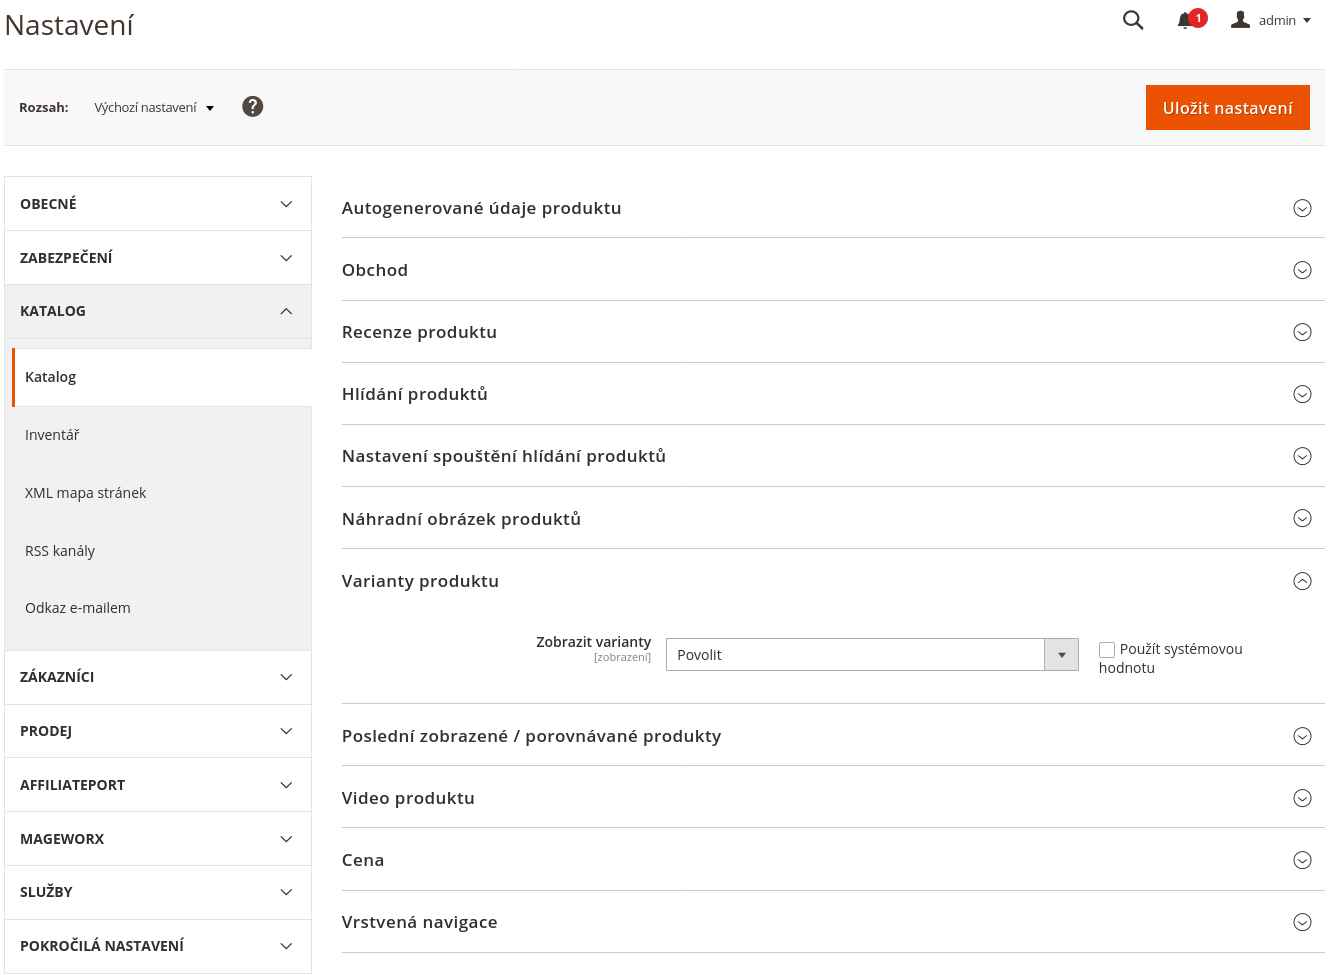Expand Obchod section circle arrow
Image resolution: width=1331 pixels, height=975 pixels.
click(x=1302, y=270)
